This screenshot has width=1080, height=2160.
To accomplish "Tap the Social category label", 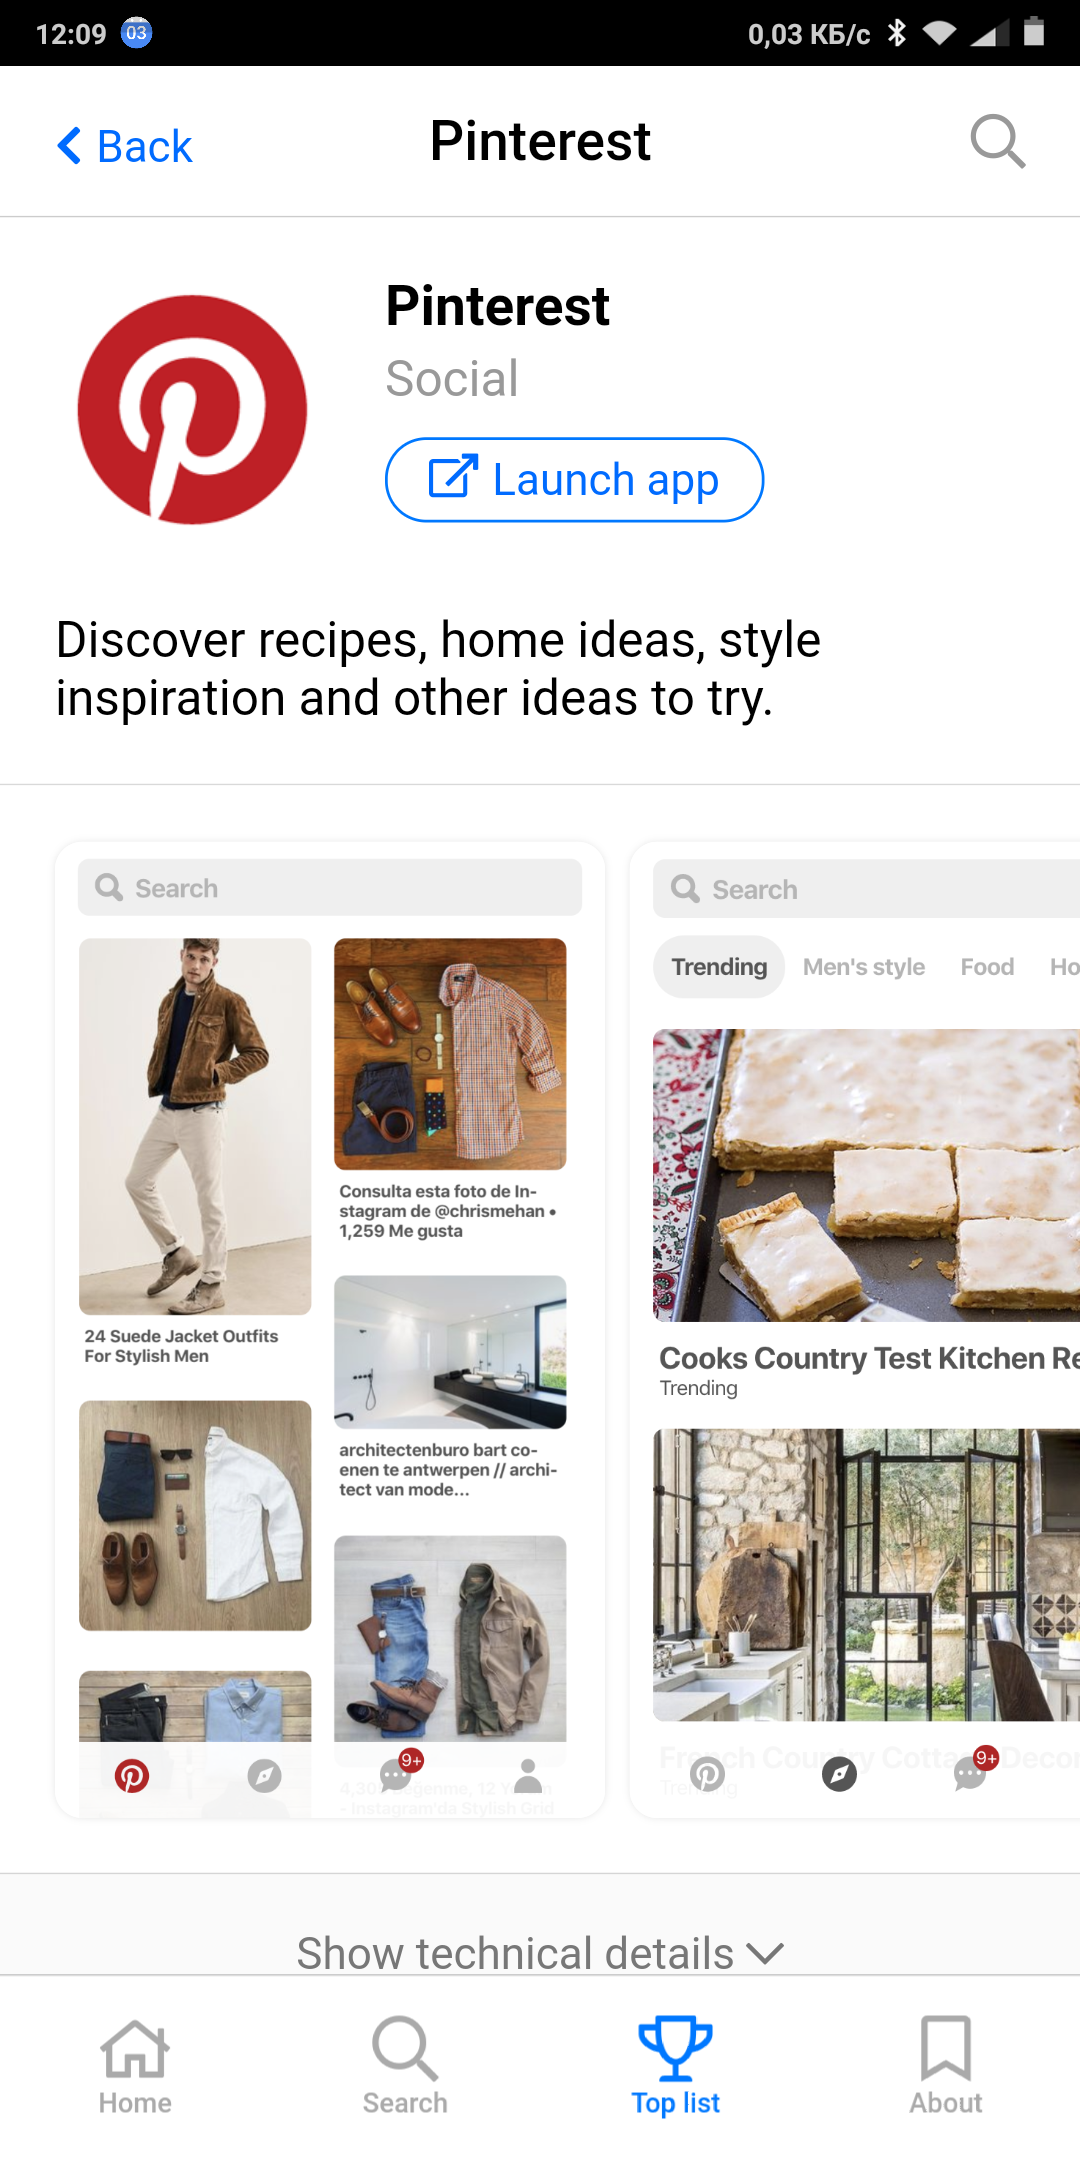I will 452,379.
